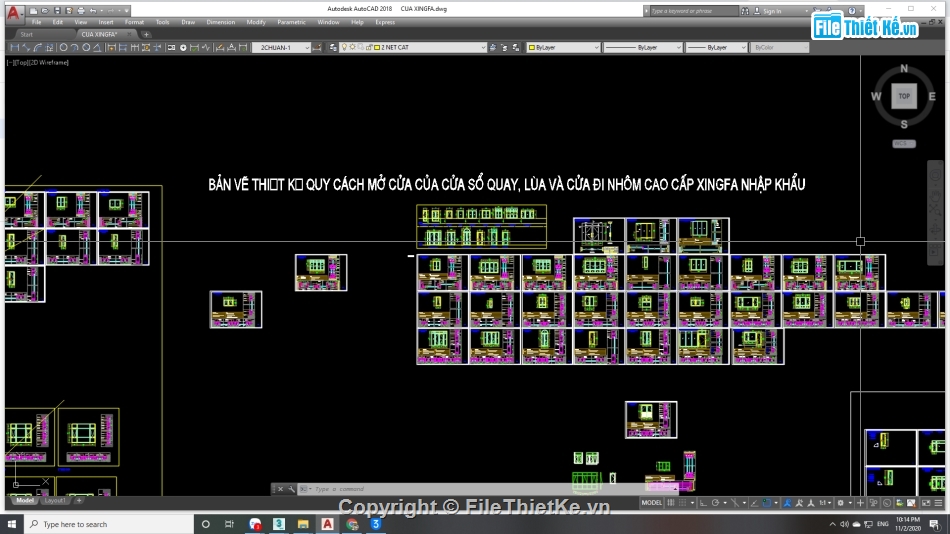Open the 2CHUAN-1 dimension style dropdown

tap(282, 47)
